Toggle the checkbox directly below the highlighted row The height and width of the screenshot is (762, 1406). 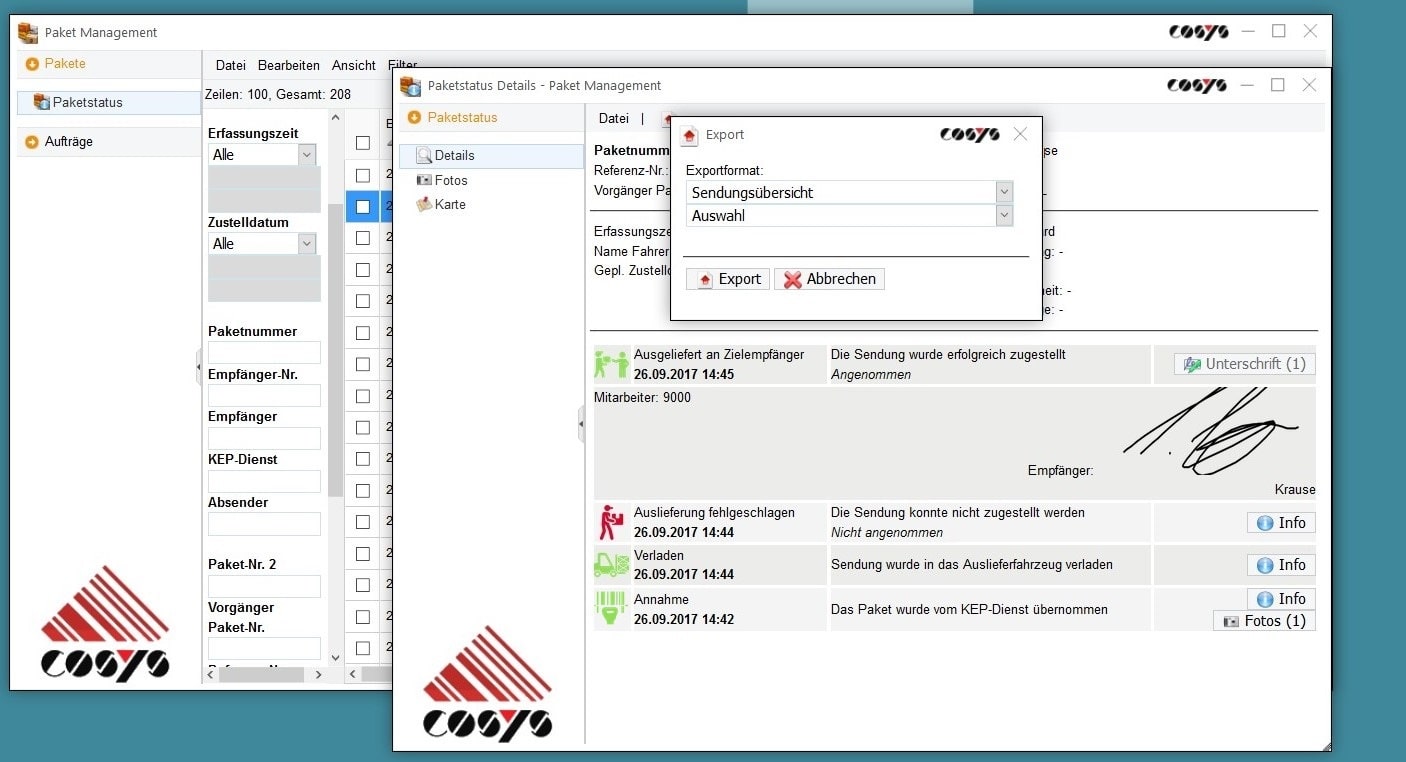pyautogui.click(x=363, y=238)
